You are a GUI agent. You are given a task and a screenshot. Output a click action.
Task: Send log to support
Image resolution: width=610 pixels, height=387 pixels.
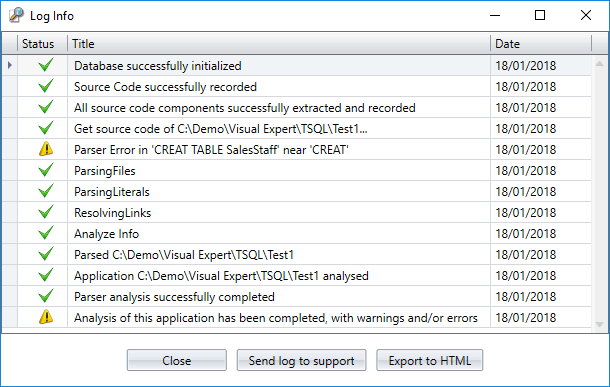coord(301,360)
